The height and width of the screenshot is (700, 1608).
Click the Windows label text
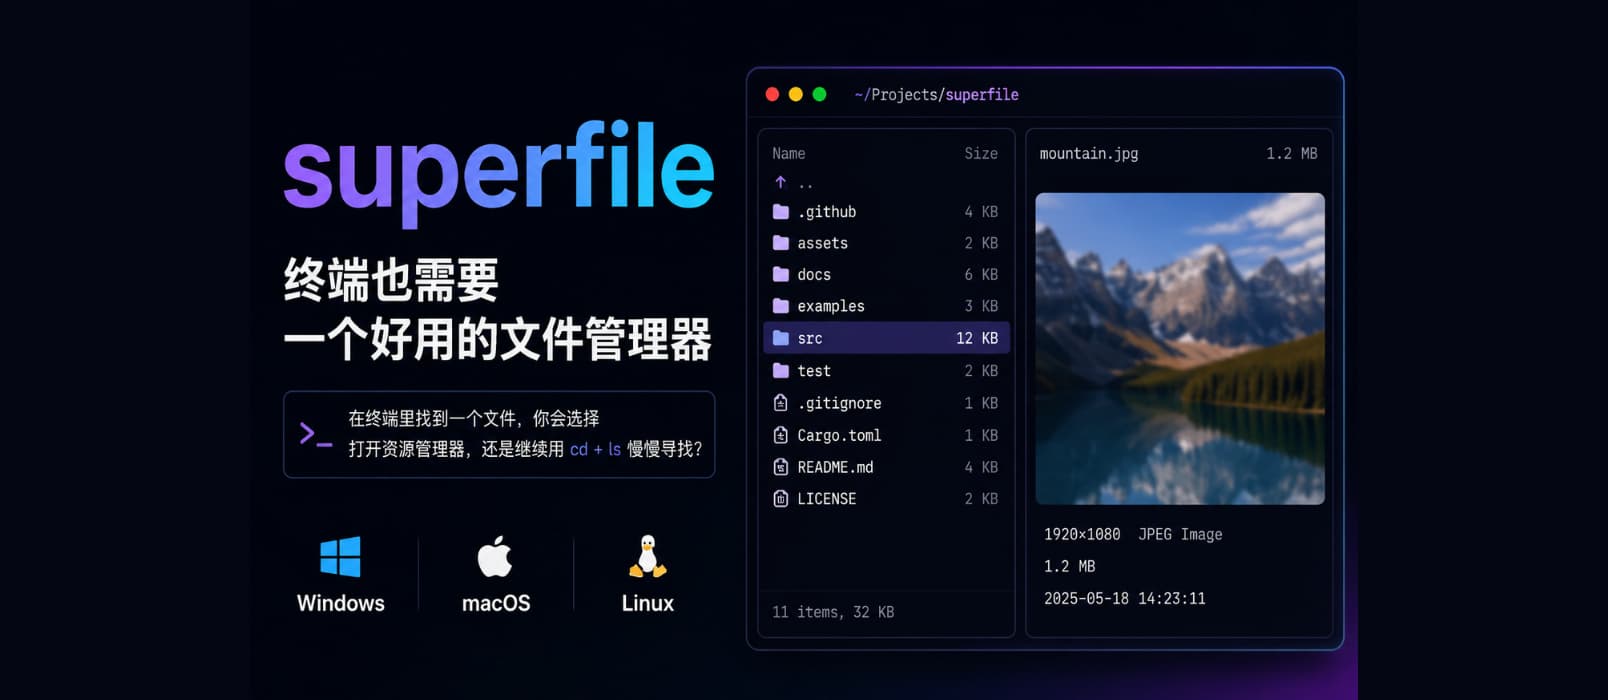[341, 603]
